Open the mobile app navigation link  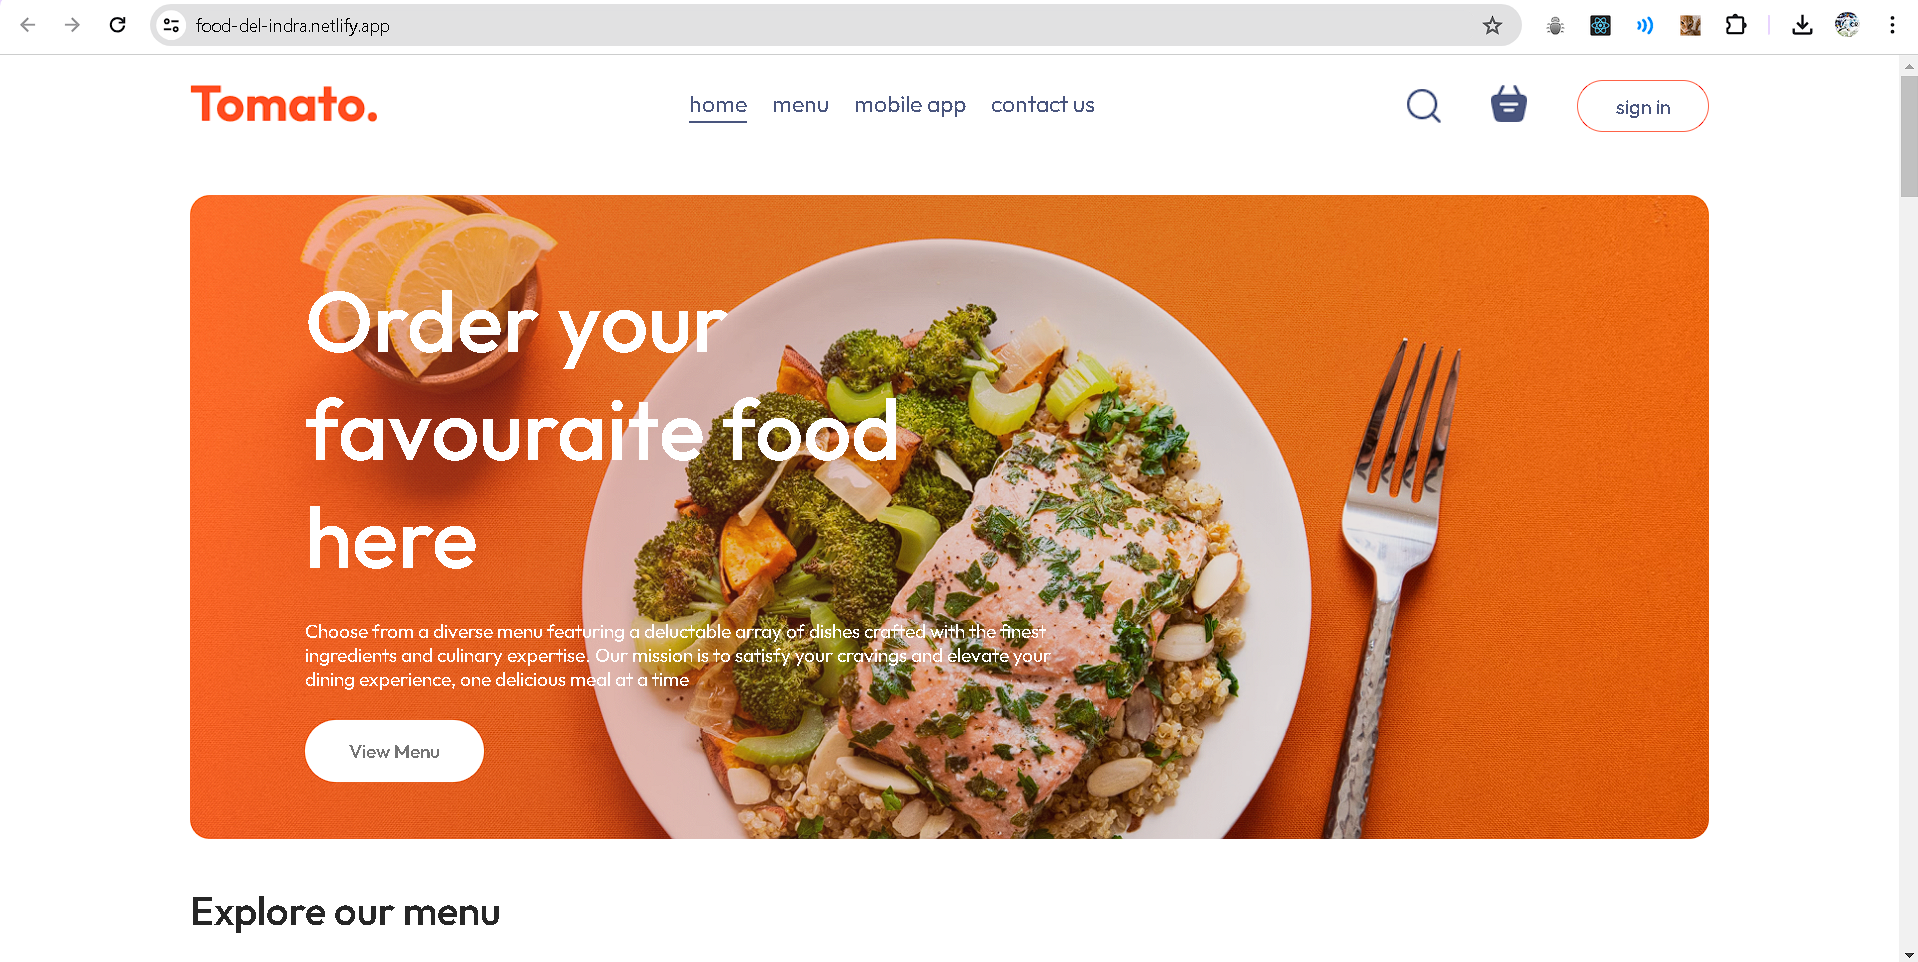[x=910, y=105]
